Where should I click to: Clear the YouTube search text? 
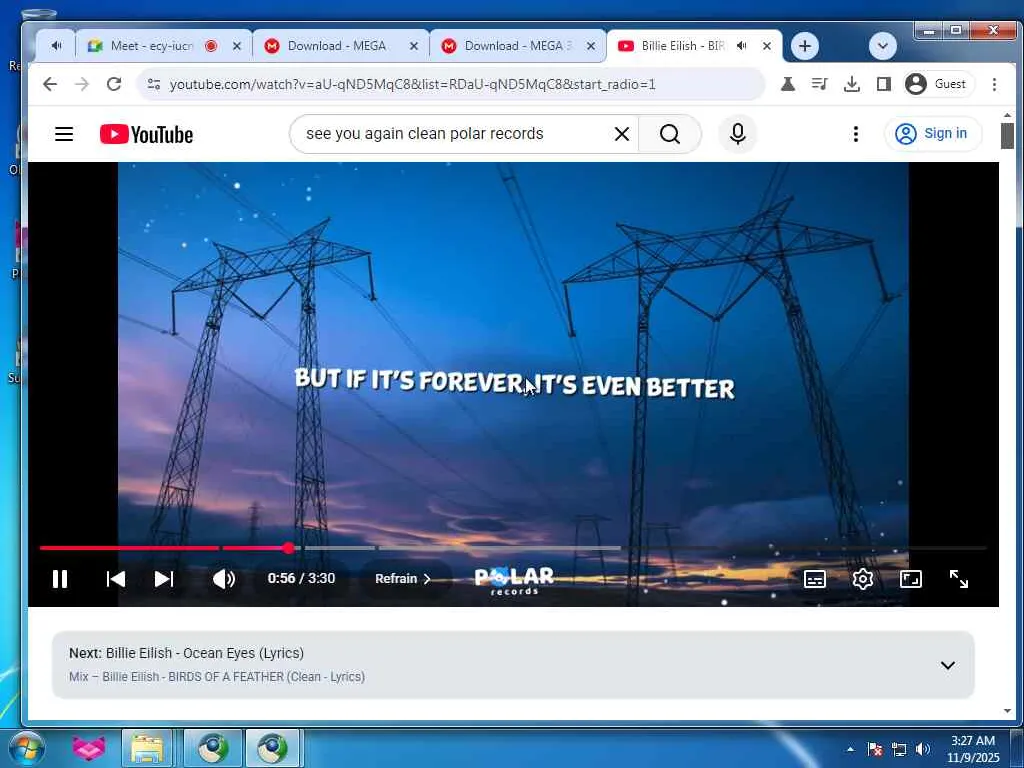(x=622, y=134)
